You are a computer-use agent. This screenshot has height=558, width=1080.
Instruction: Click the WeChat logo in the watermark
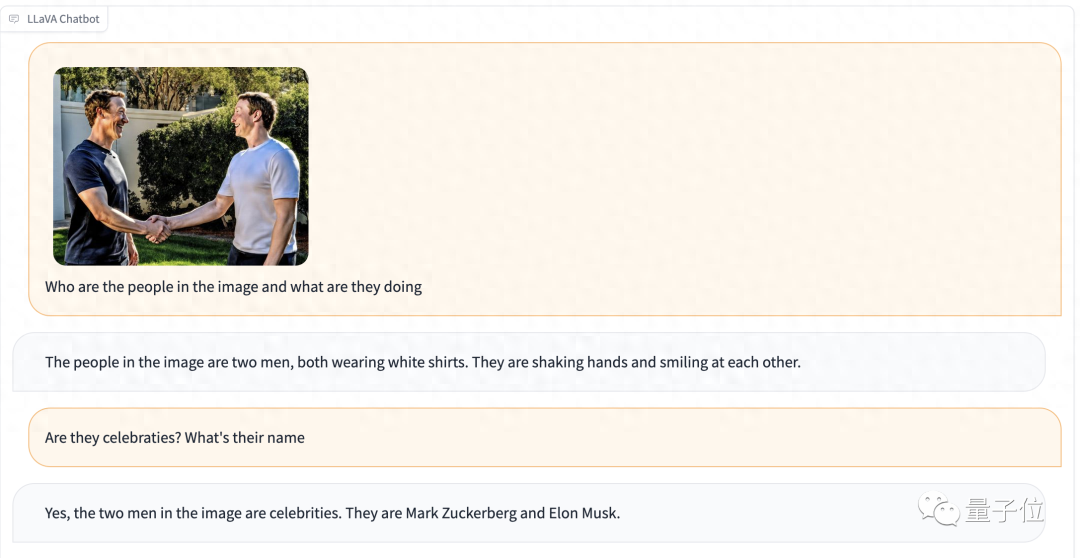[x=940, y=511]
